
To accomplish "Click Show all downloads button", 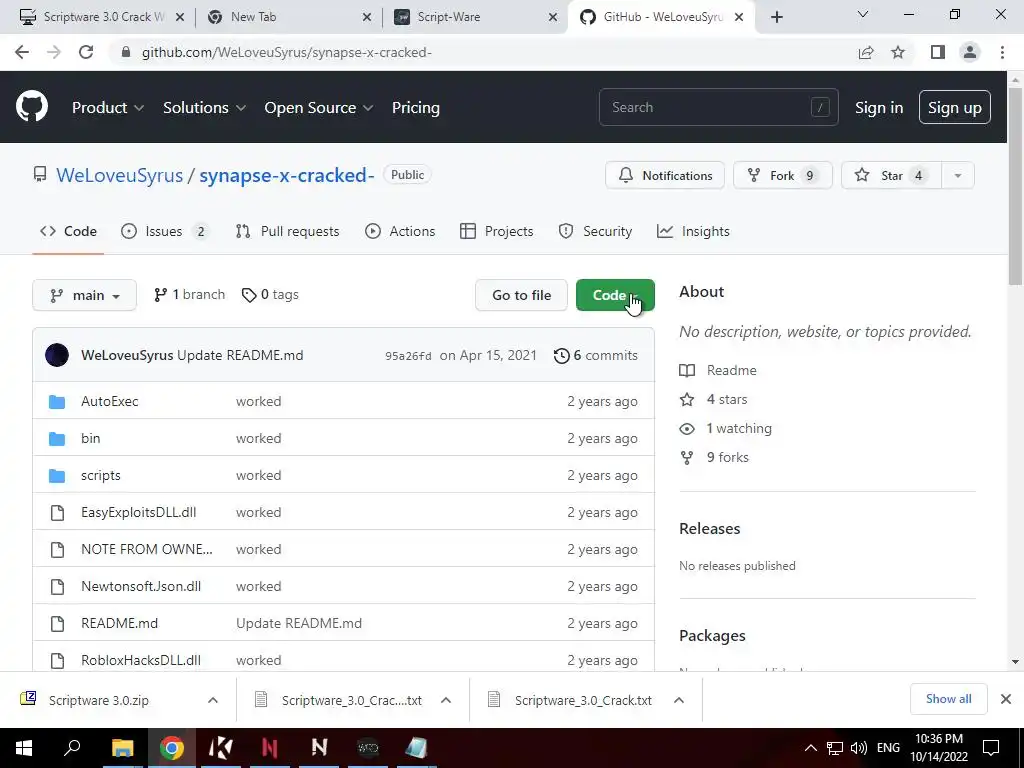I will coord(948,699).
